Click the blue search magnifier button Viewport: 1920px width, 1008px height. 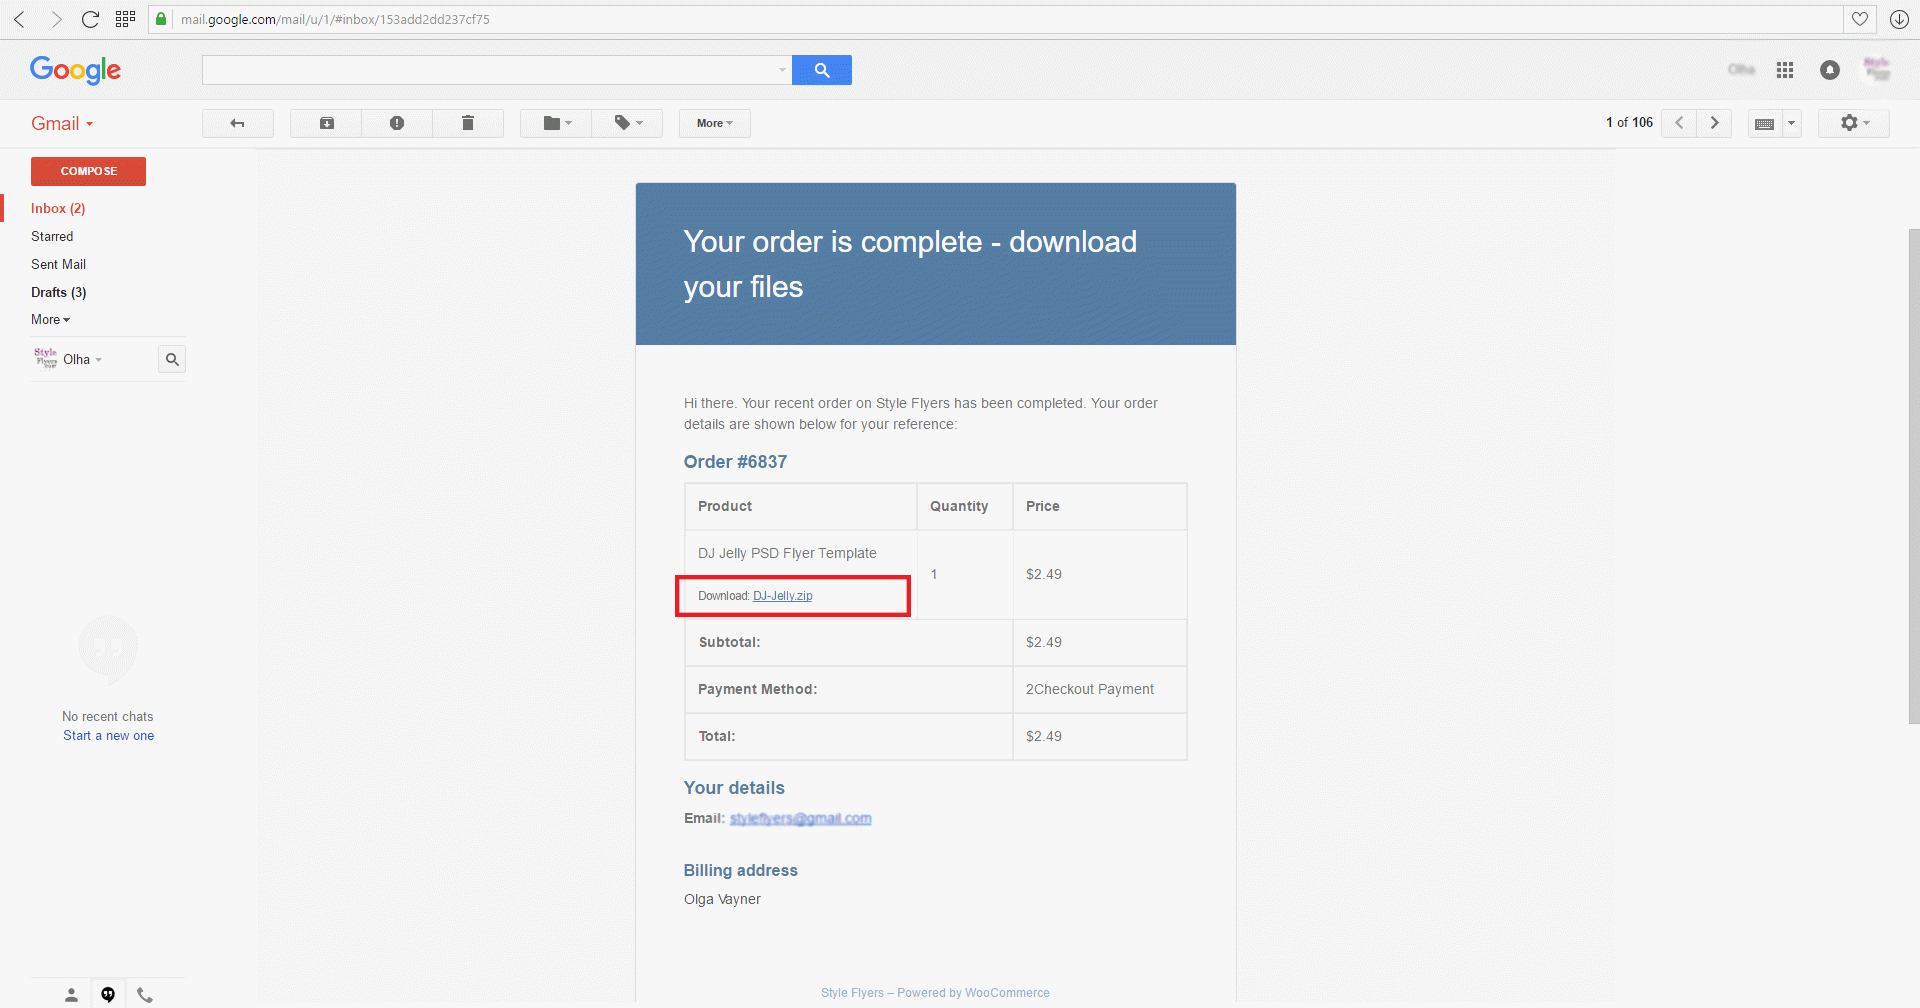[821, 70]
